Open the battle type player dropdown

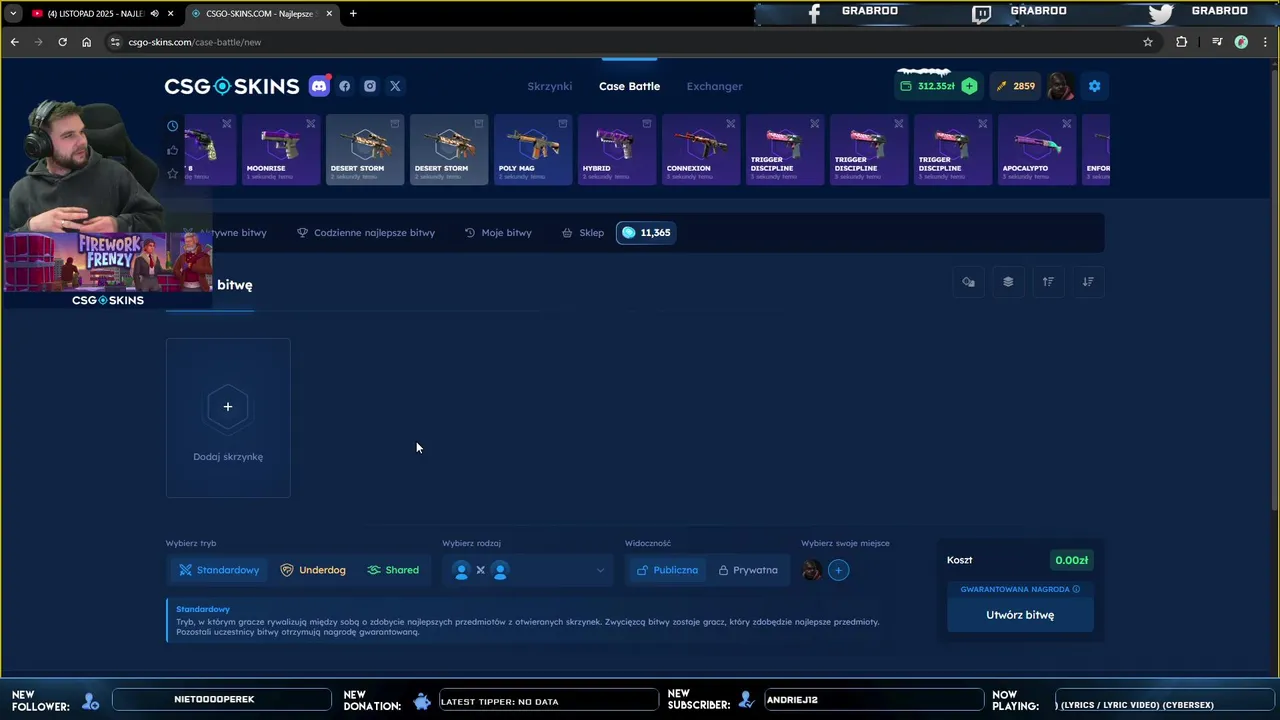click(527, 570)
